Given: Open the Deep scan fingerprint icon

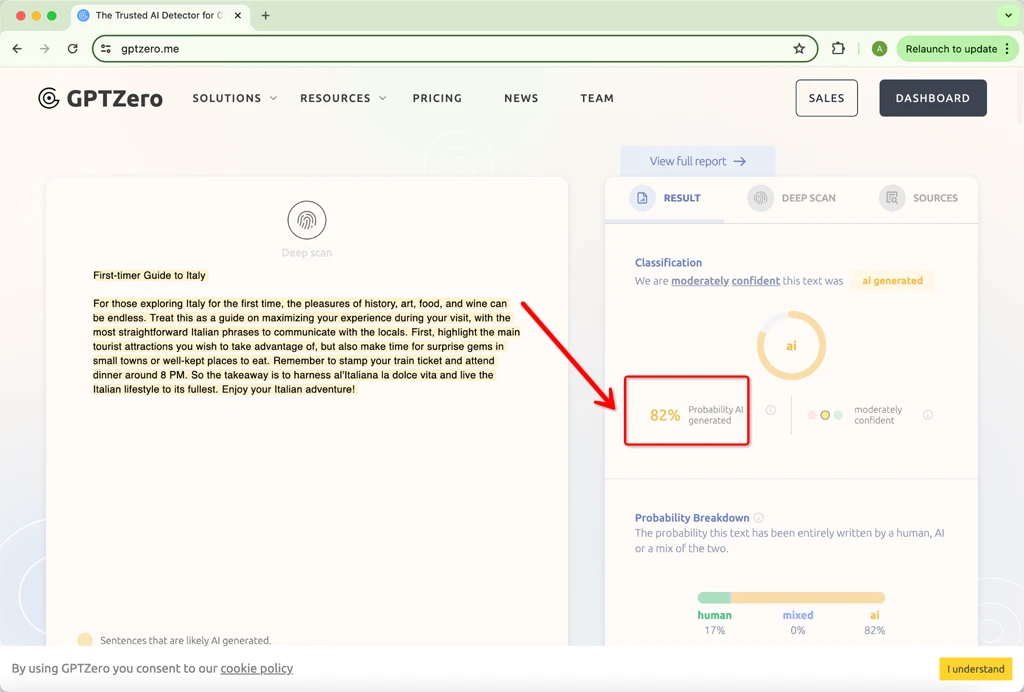Looking at the screenshot, I should pos(307,220).
